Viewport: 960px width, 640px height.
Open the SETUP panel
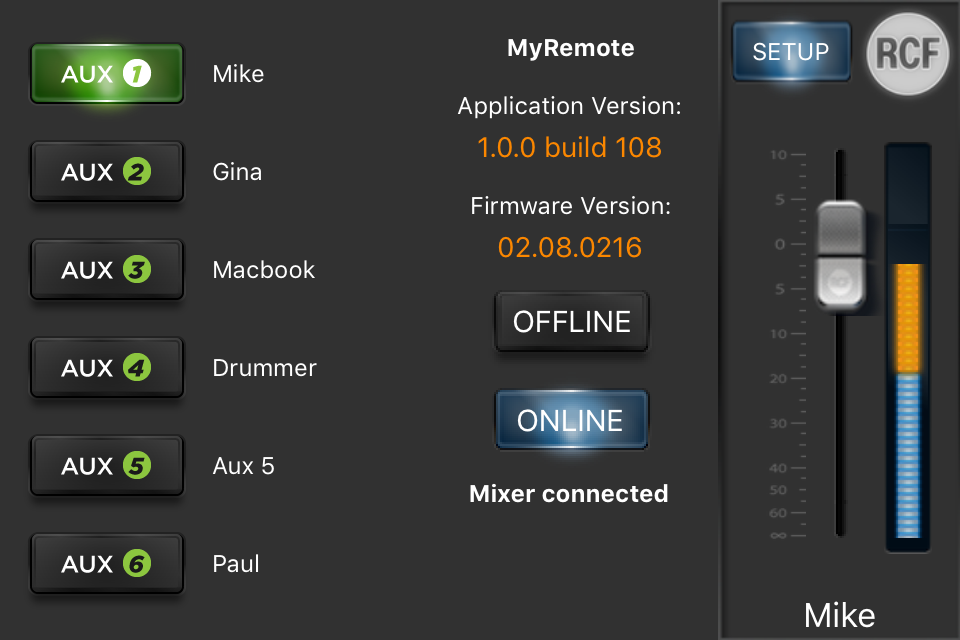[791, 52]
